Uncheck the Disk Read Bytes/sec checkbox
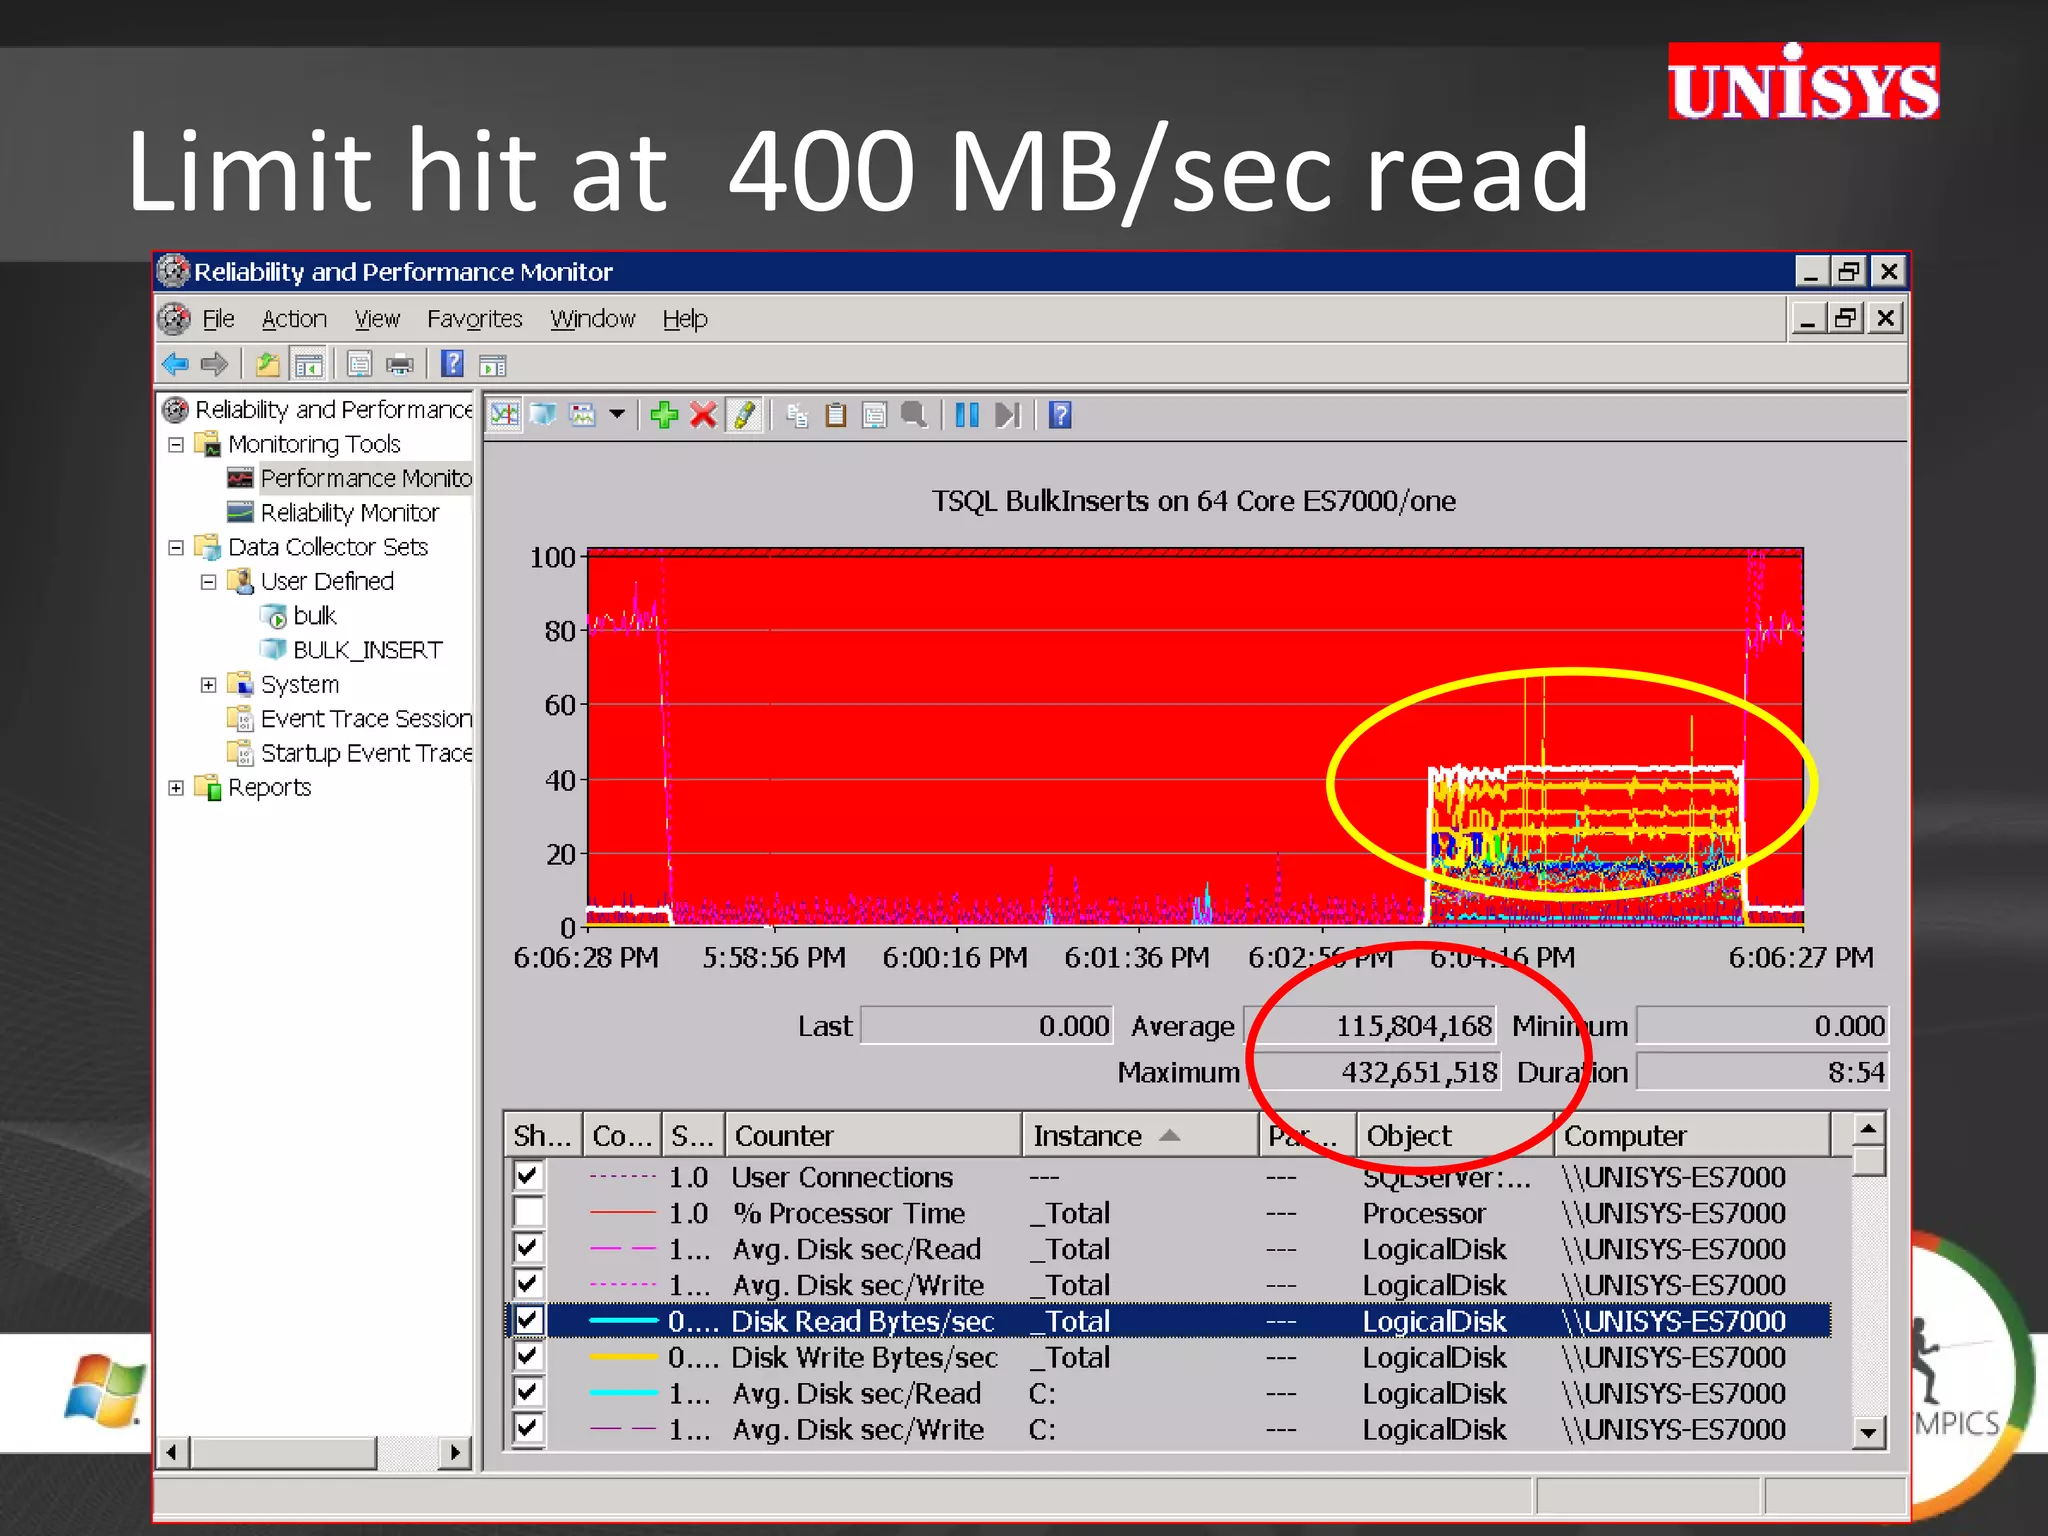The image size is (2048, 1536). [x=528, y=1320]
